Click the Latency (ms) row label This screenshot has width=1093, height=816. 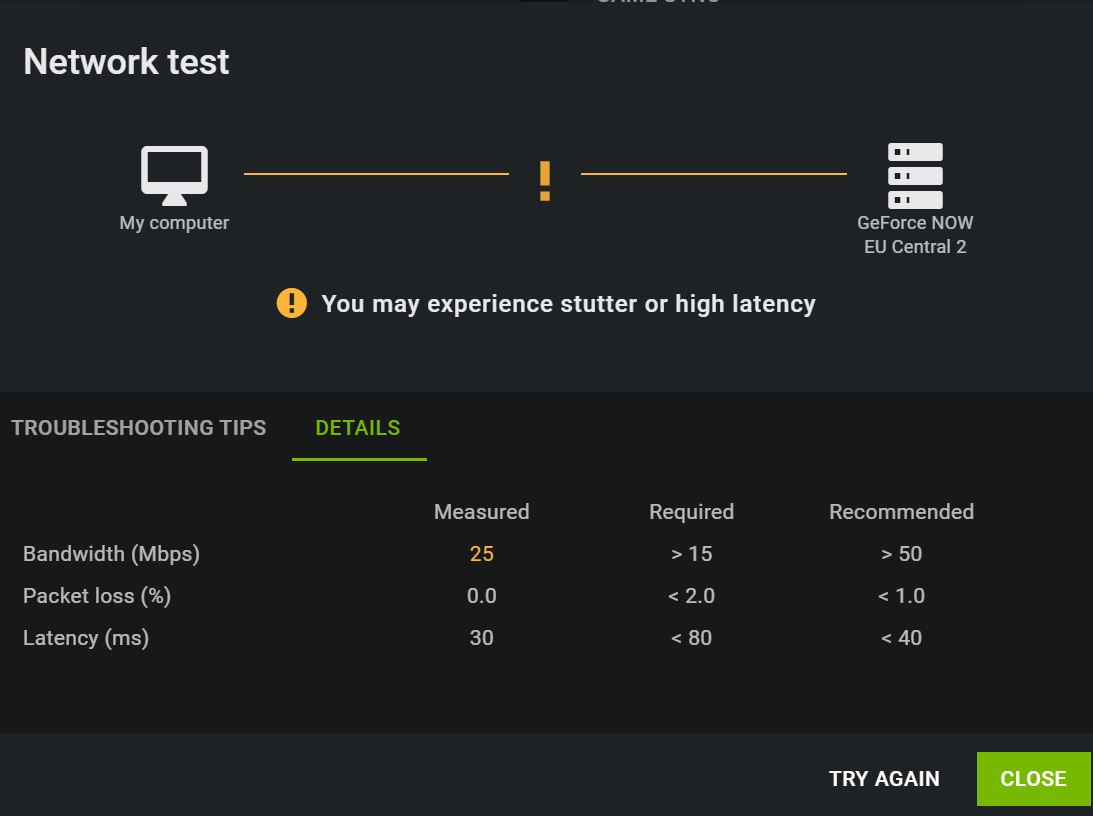(86, 638)
